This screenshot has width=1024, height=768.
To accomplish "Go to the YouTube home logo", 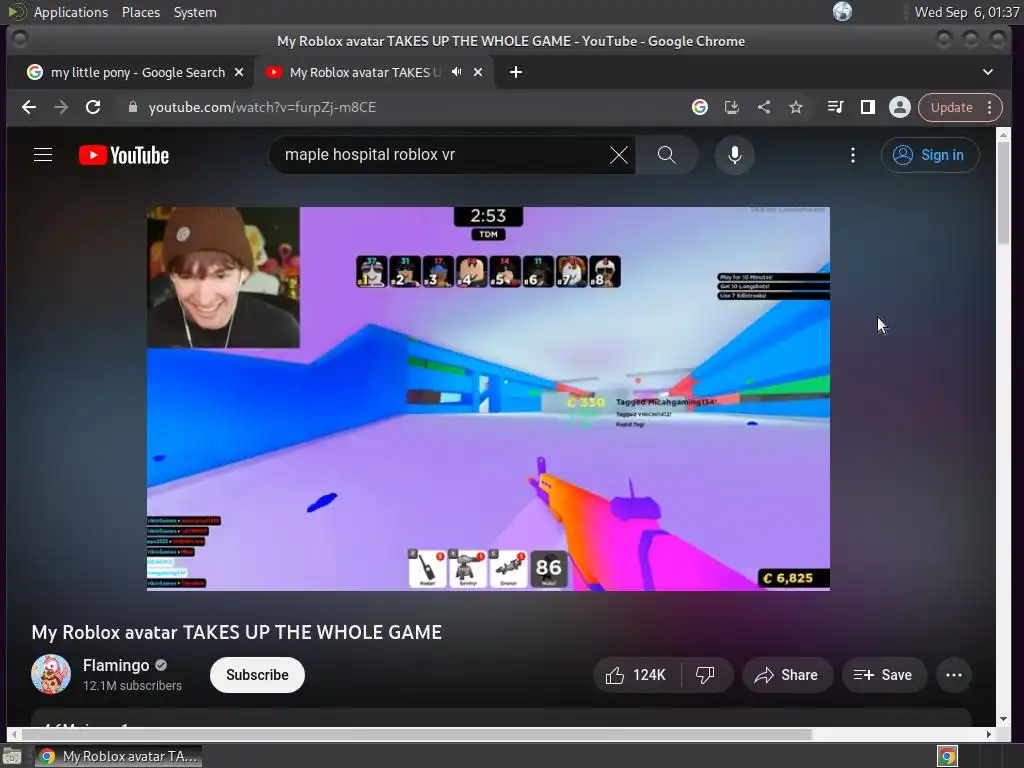I will (123, 155).
